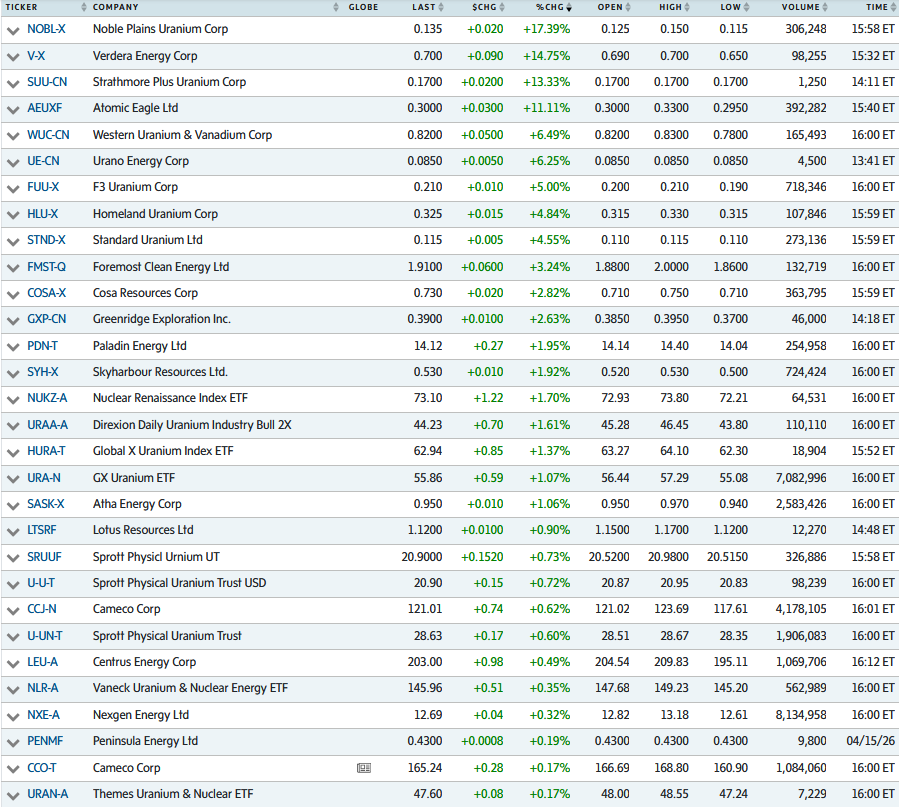Screen dimensions: 899x807
Task: Select company name Atomic Eagle Ltd
Action: [x=135, y=108]
